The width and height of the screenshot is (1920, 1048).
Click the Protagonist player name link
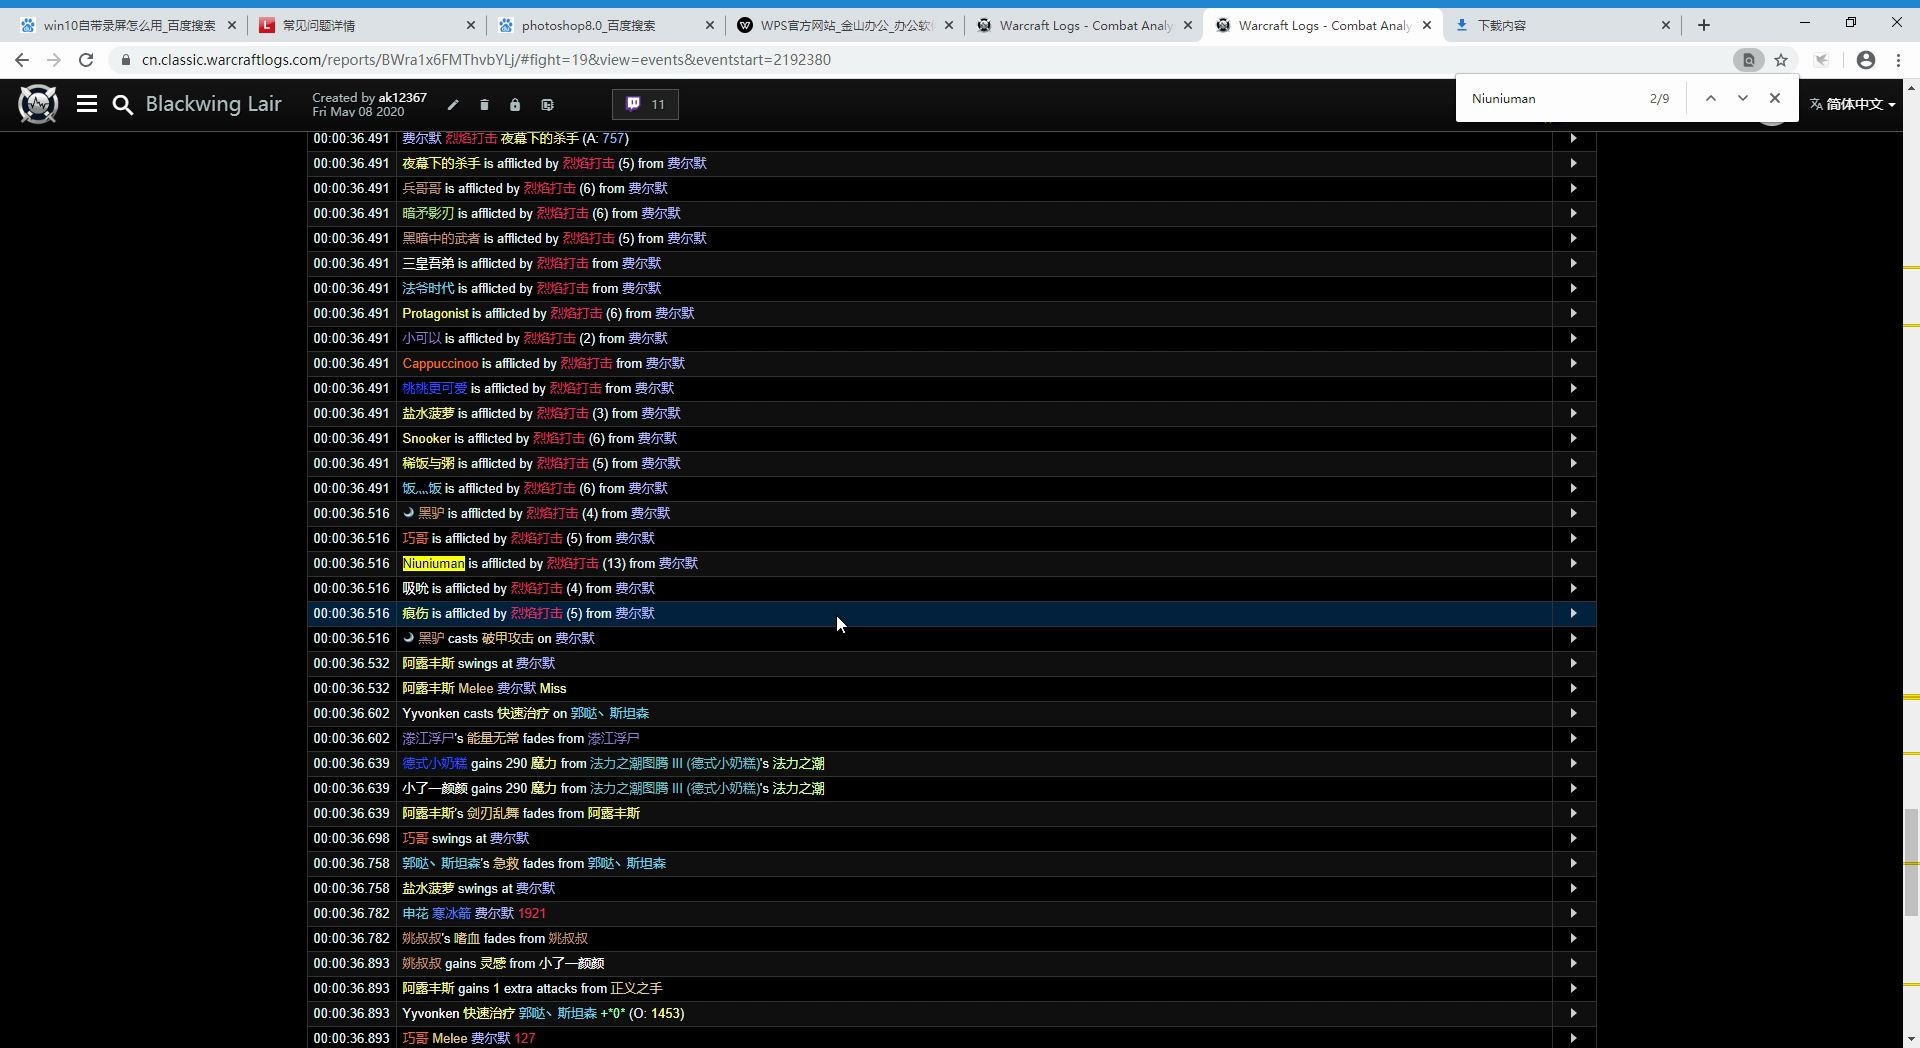[435, 313]
